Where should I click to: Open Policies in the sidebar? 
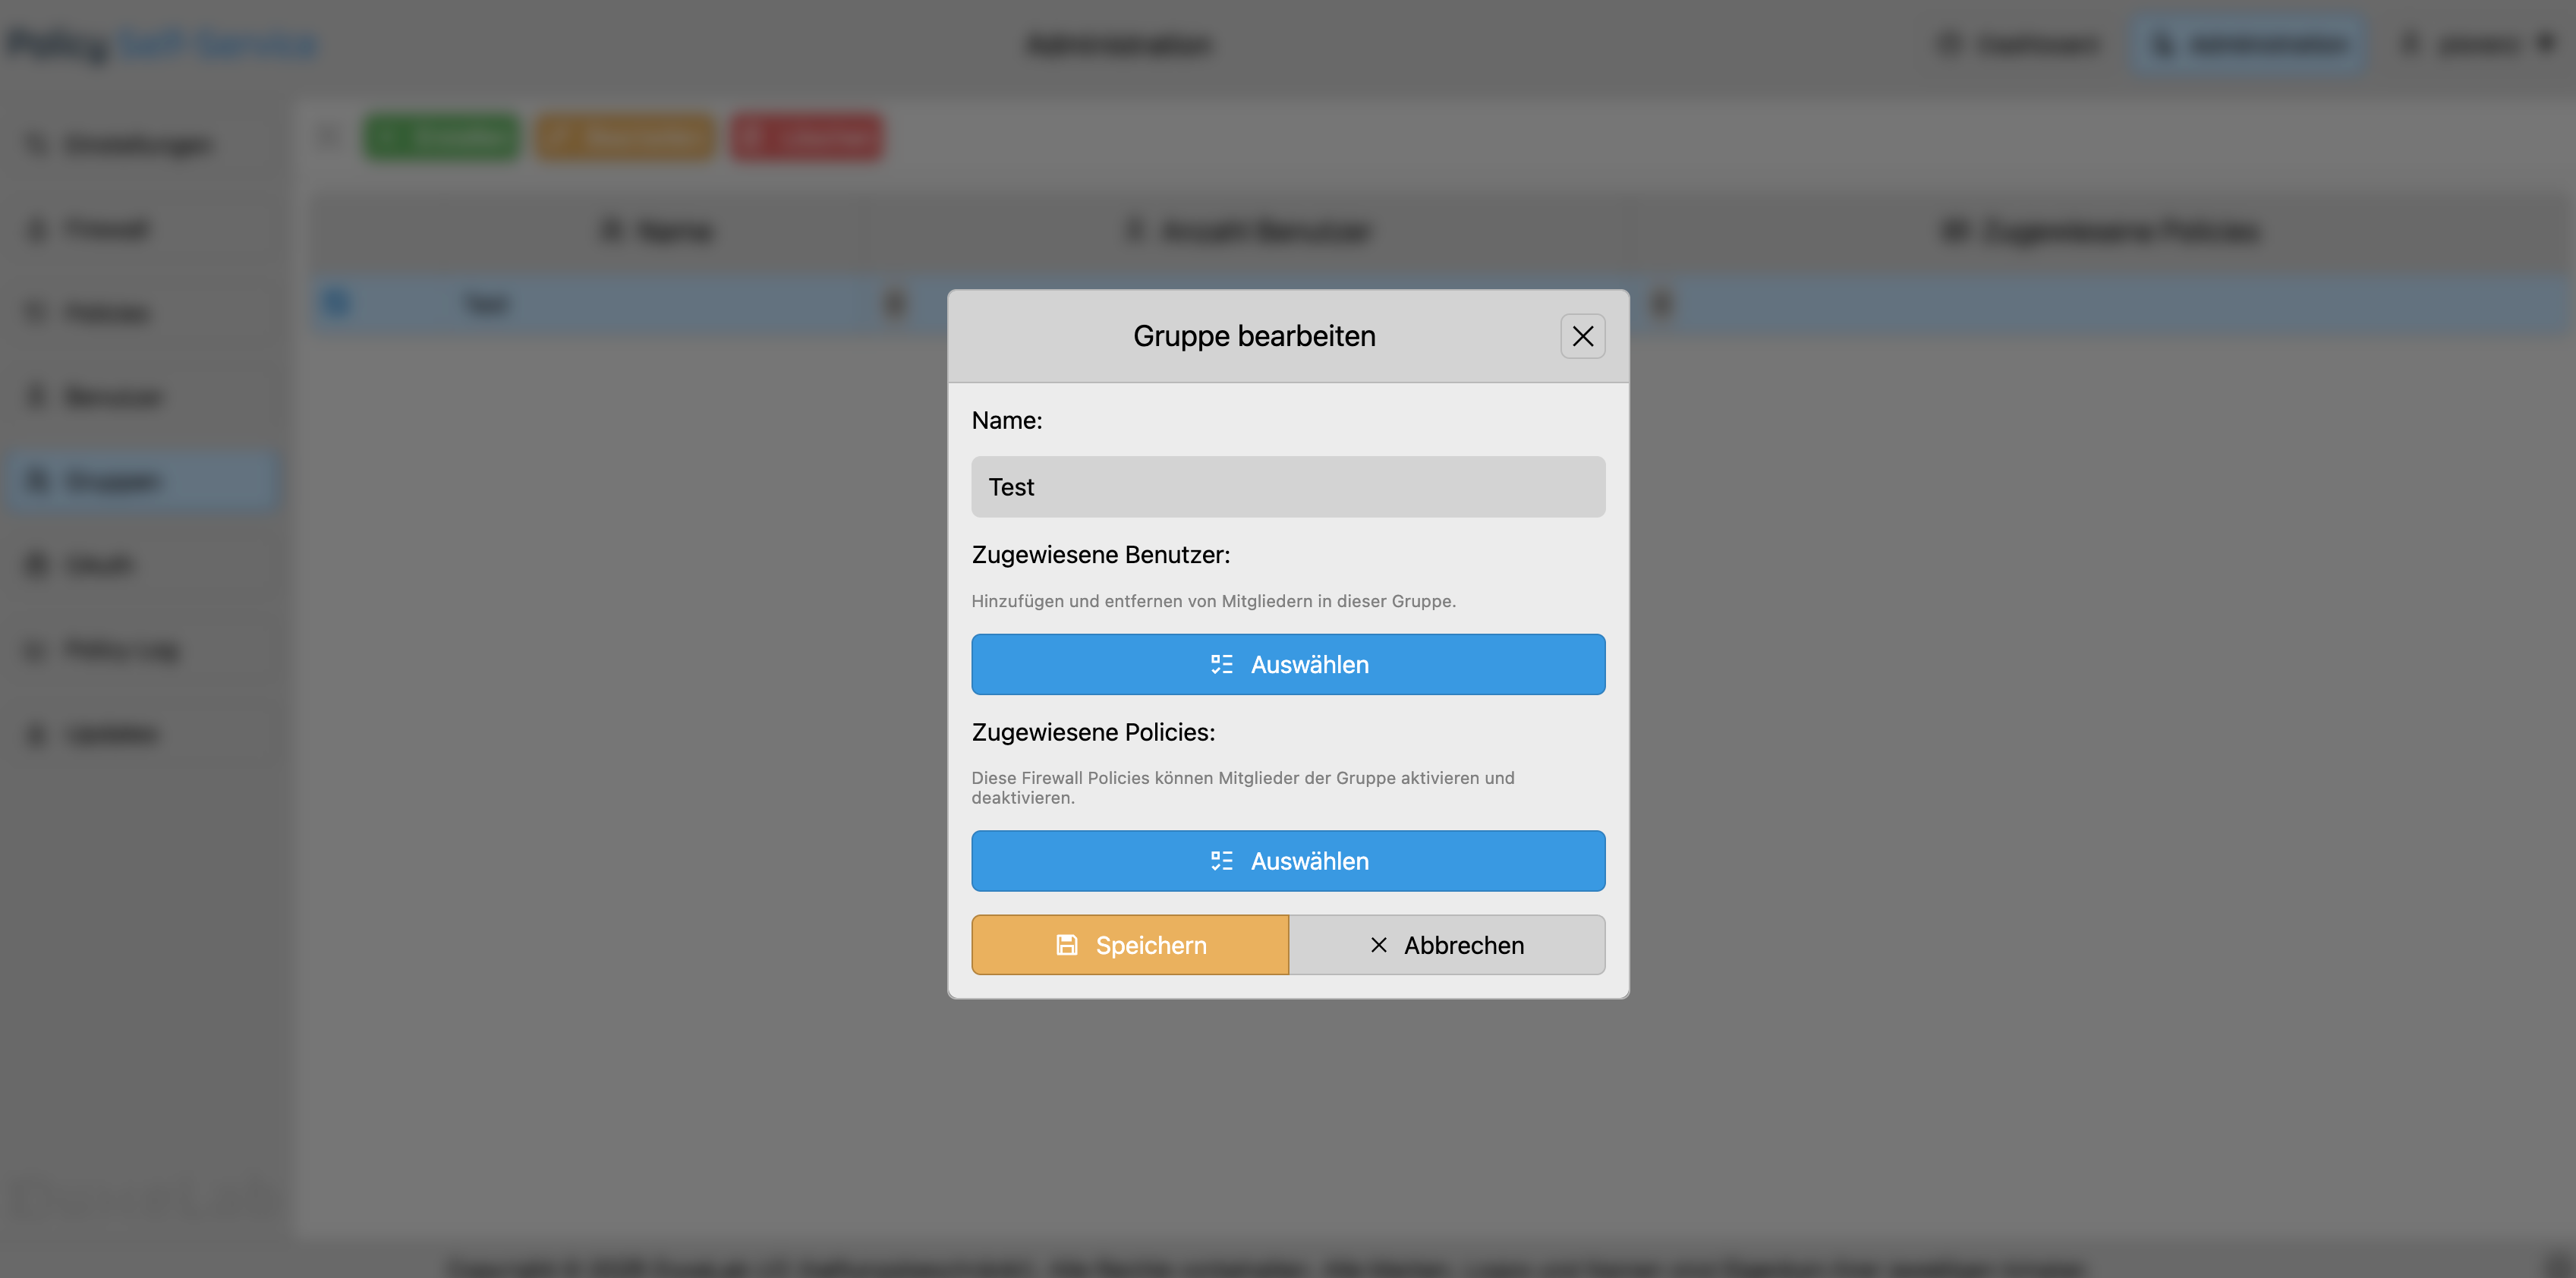pyautogui.click(x=106, y=313)
